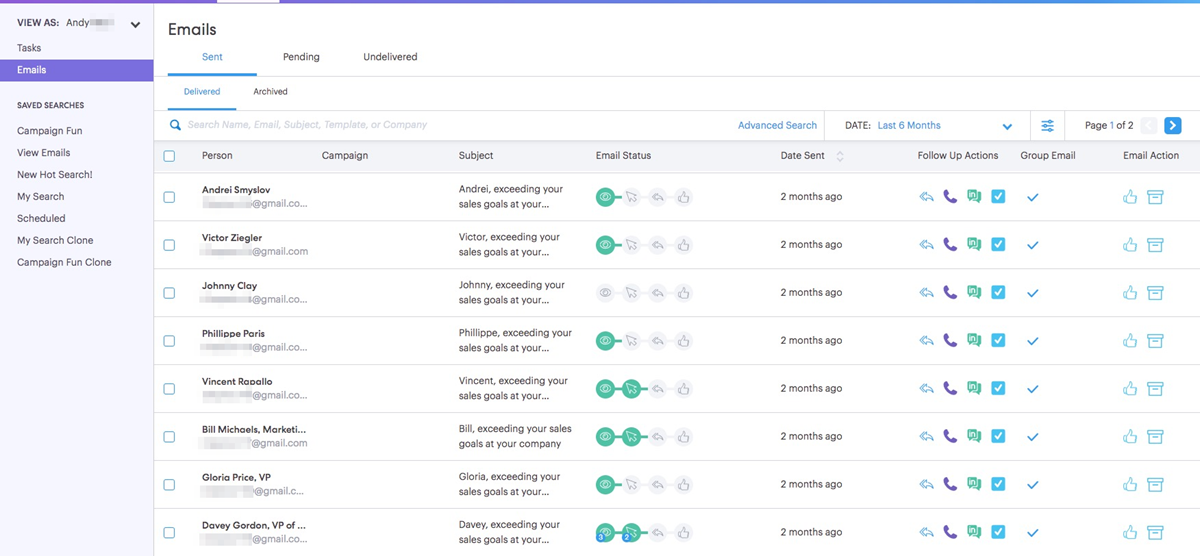Screen dimensions: 1200x556
Task: Click the task checkbox icon for Victor Ziegler
Action: coord(998,245)
